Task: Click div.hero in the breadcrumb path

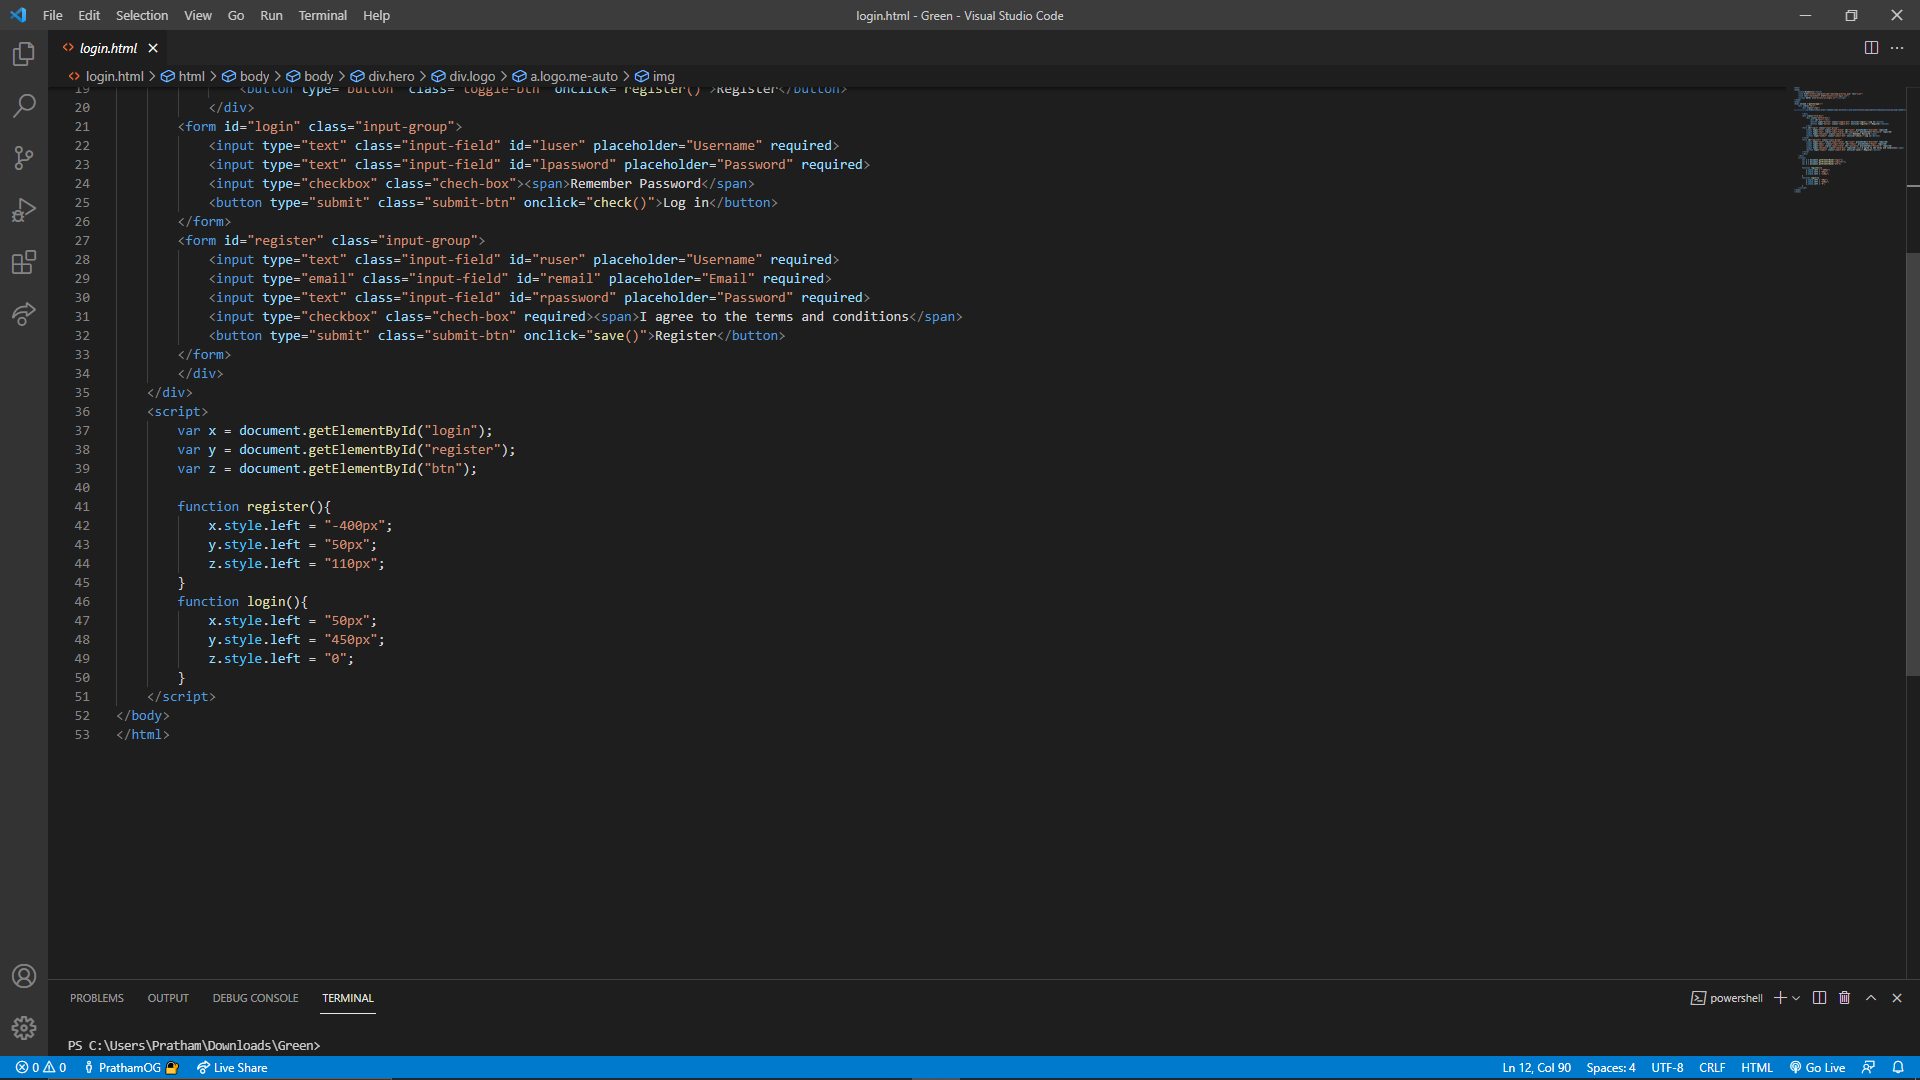Action: [x=390, y=76]
